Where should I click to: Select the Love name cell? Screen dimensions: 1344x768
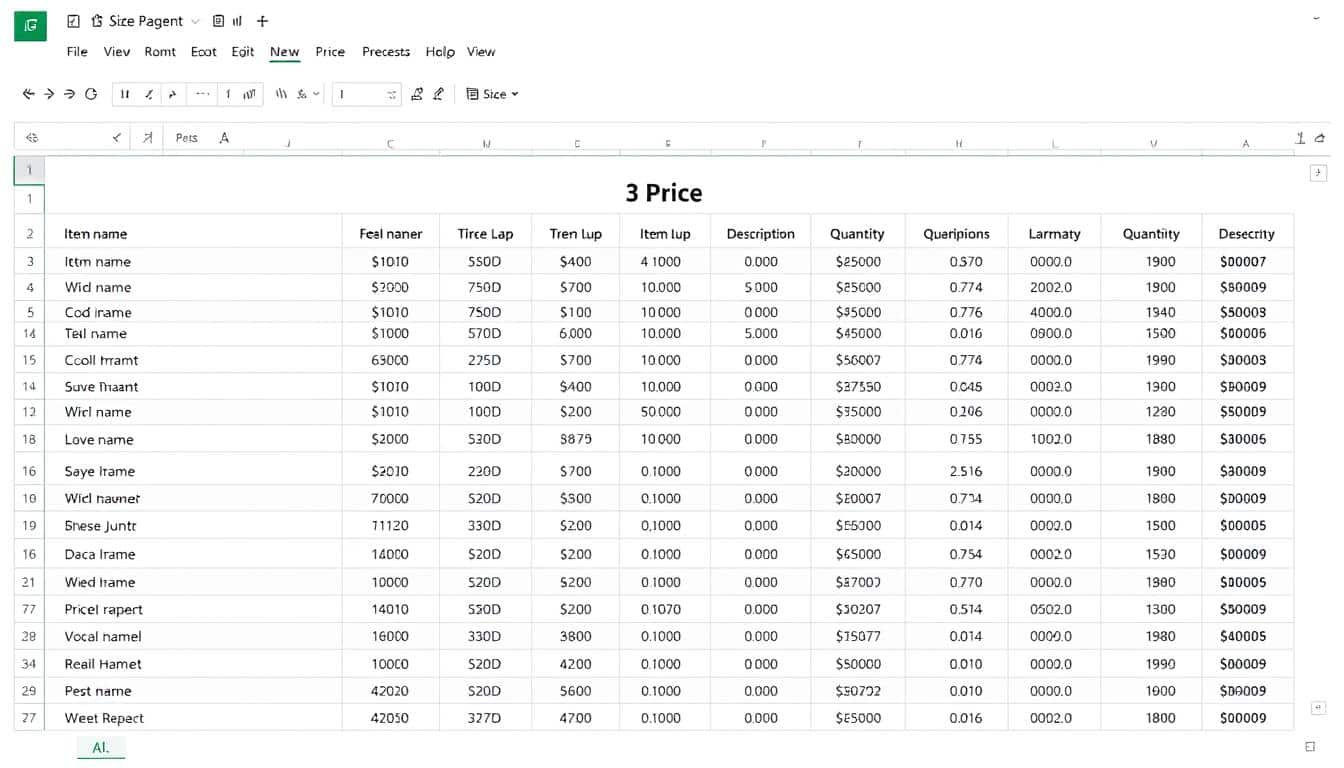click(193, 439)
